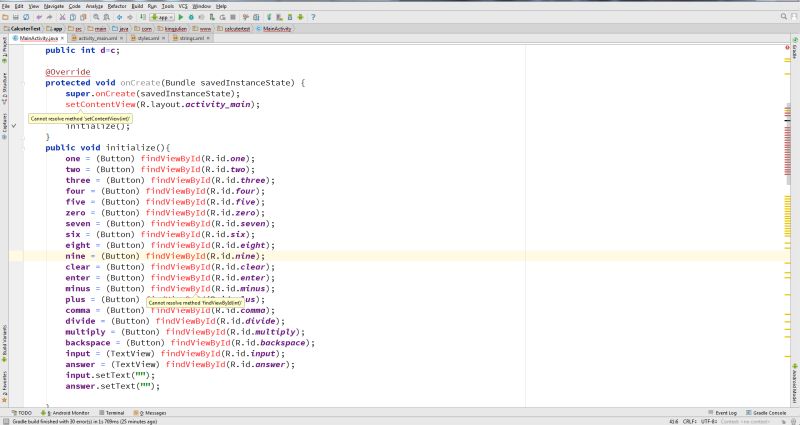This screenshot has height=425, width=800.
Task: Open the Refactor menu
Action: tap(117, 6)
